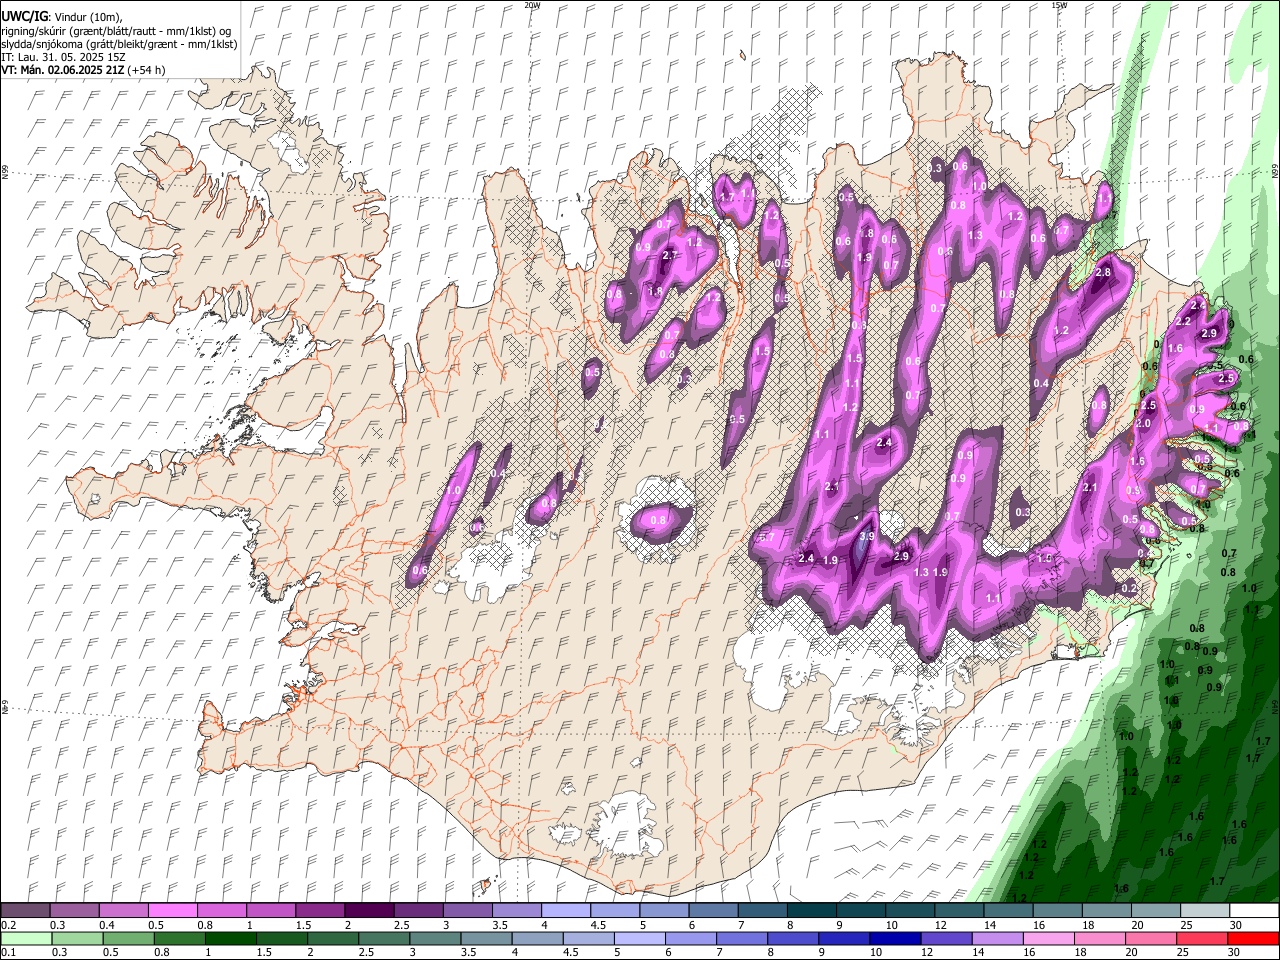Click the red swatch ending the rain scale
The width and height of the screenshot is (1280, 960).
coord(1253,939)
